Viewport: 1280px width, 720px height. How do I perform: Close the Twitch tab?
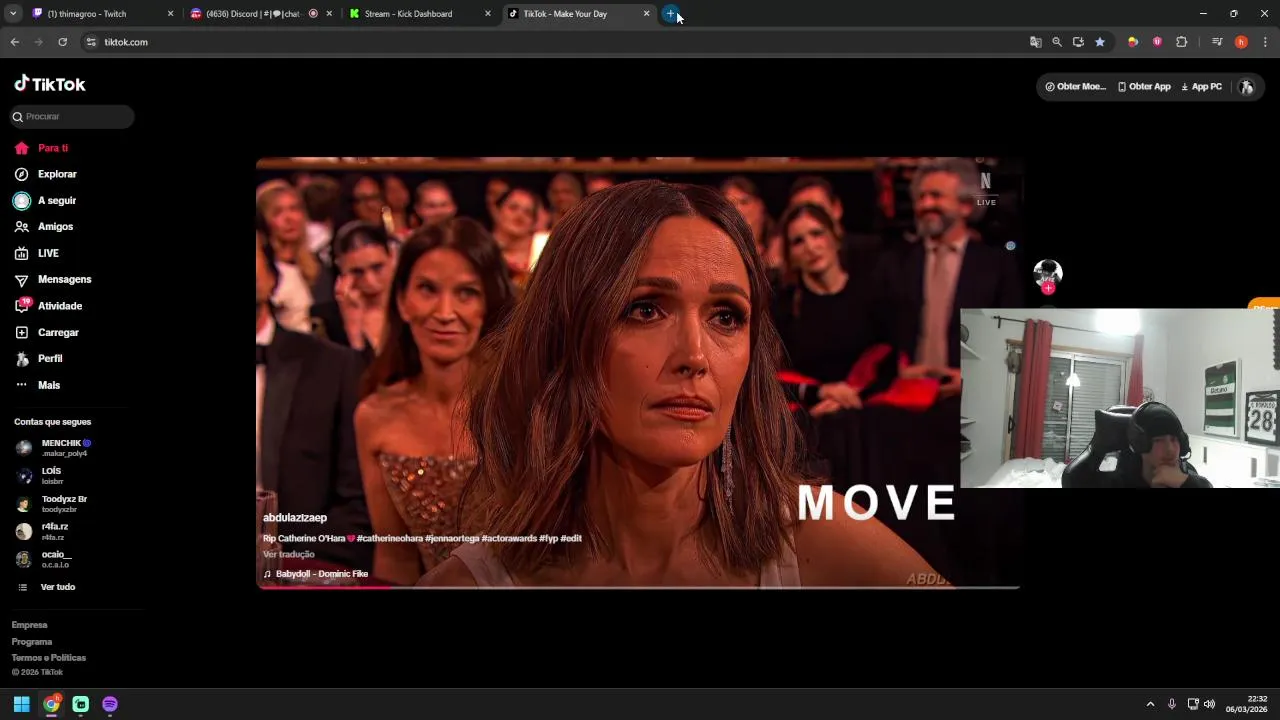tap(170, 14)
